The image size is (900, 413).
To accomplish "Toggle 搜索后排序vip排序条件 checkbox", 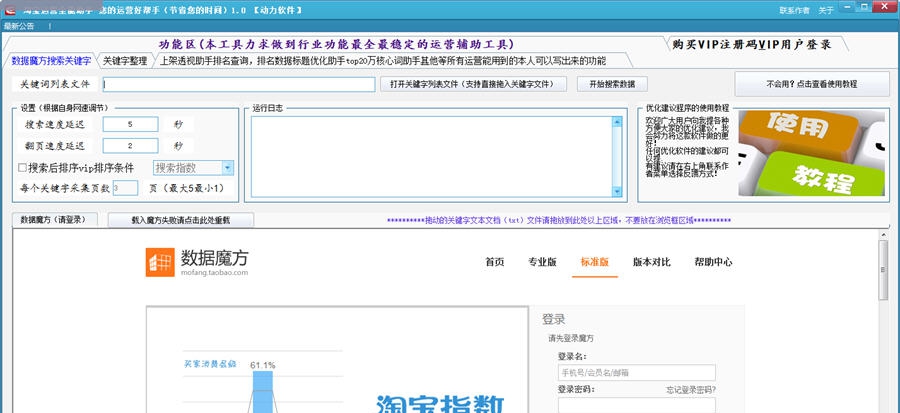I will pyautogui.click(x=22, y=167).
